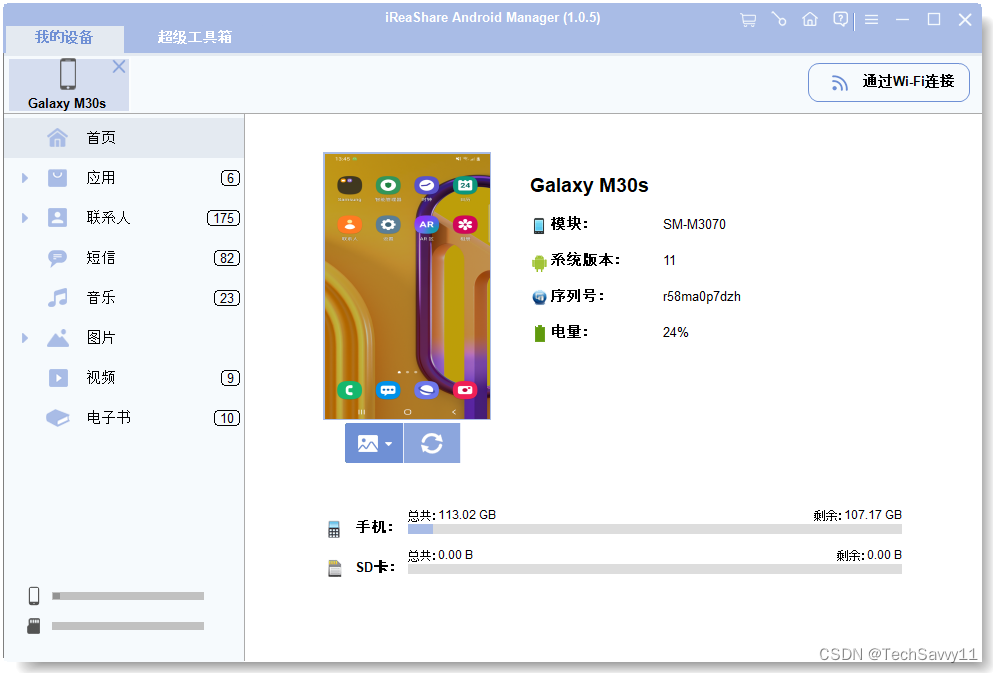Click the phone storage icon beside 手机
This screenshot has width=993, height=673.
(334, 529)
